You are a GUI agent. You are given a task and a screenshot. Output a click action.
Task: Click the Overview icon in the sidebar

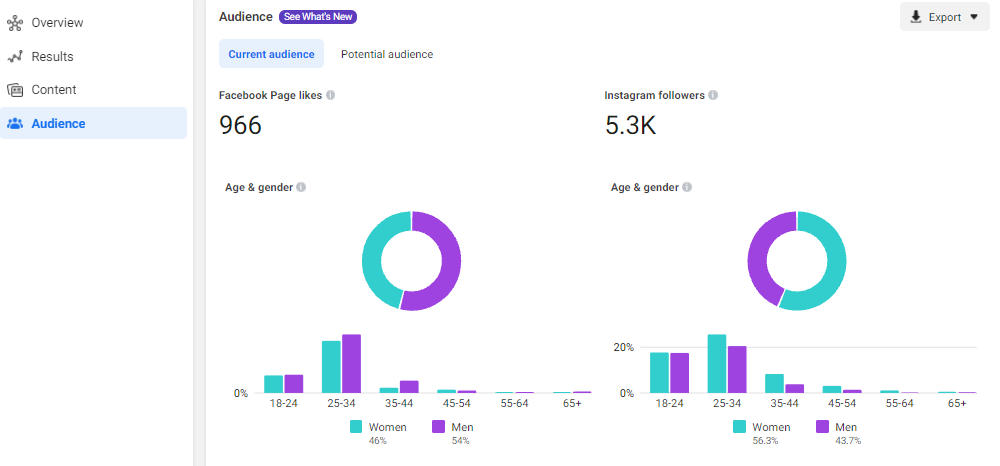[x=15, y=22]
